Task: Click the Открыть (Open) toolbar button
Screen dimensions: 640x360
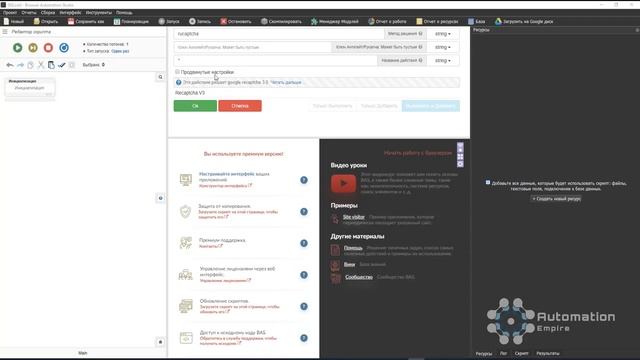Action: 46,21
